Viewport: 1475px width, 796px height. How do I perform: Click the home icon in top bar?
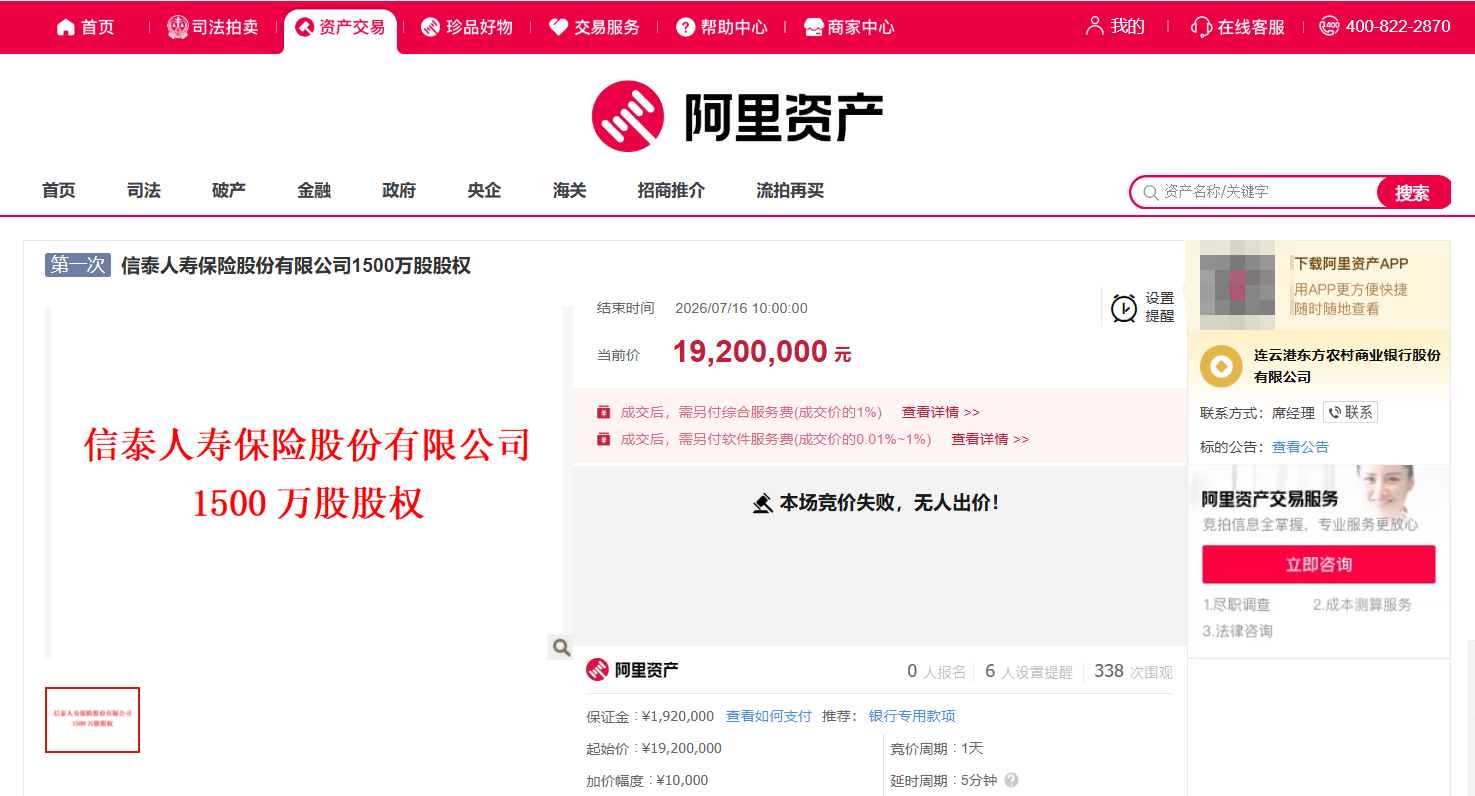pyautogui.click(x=66, y=27)
